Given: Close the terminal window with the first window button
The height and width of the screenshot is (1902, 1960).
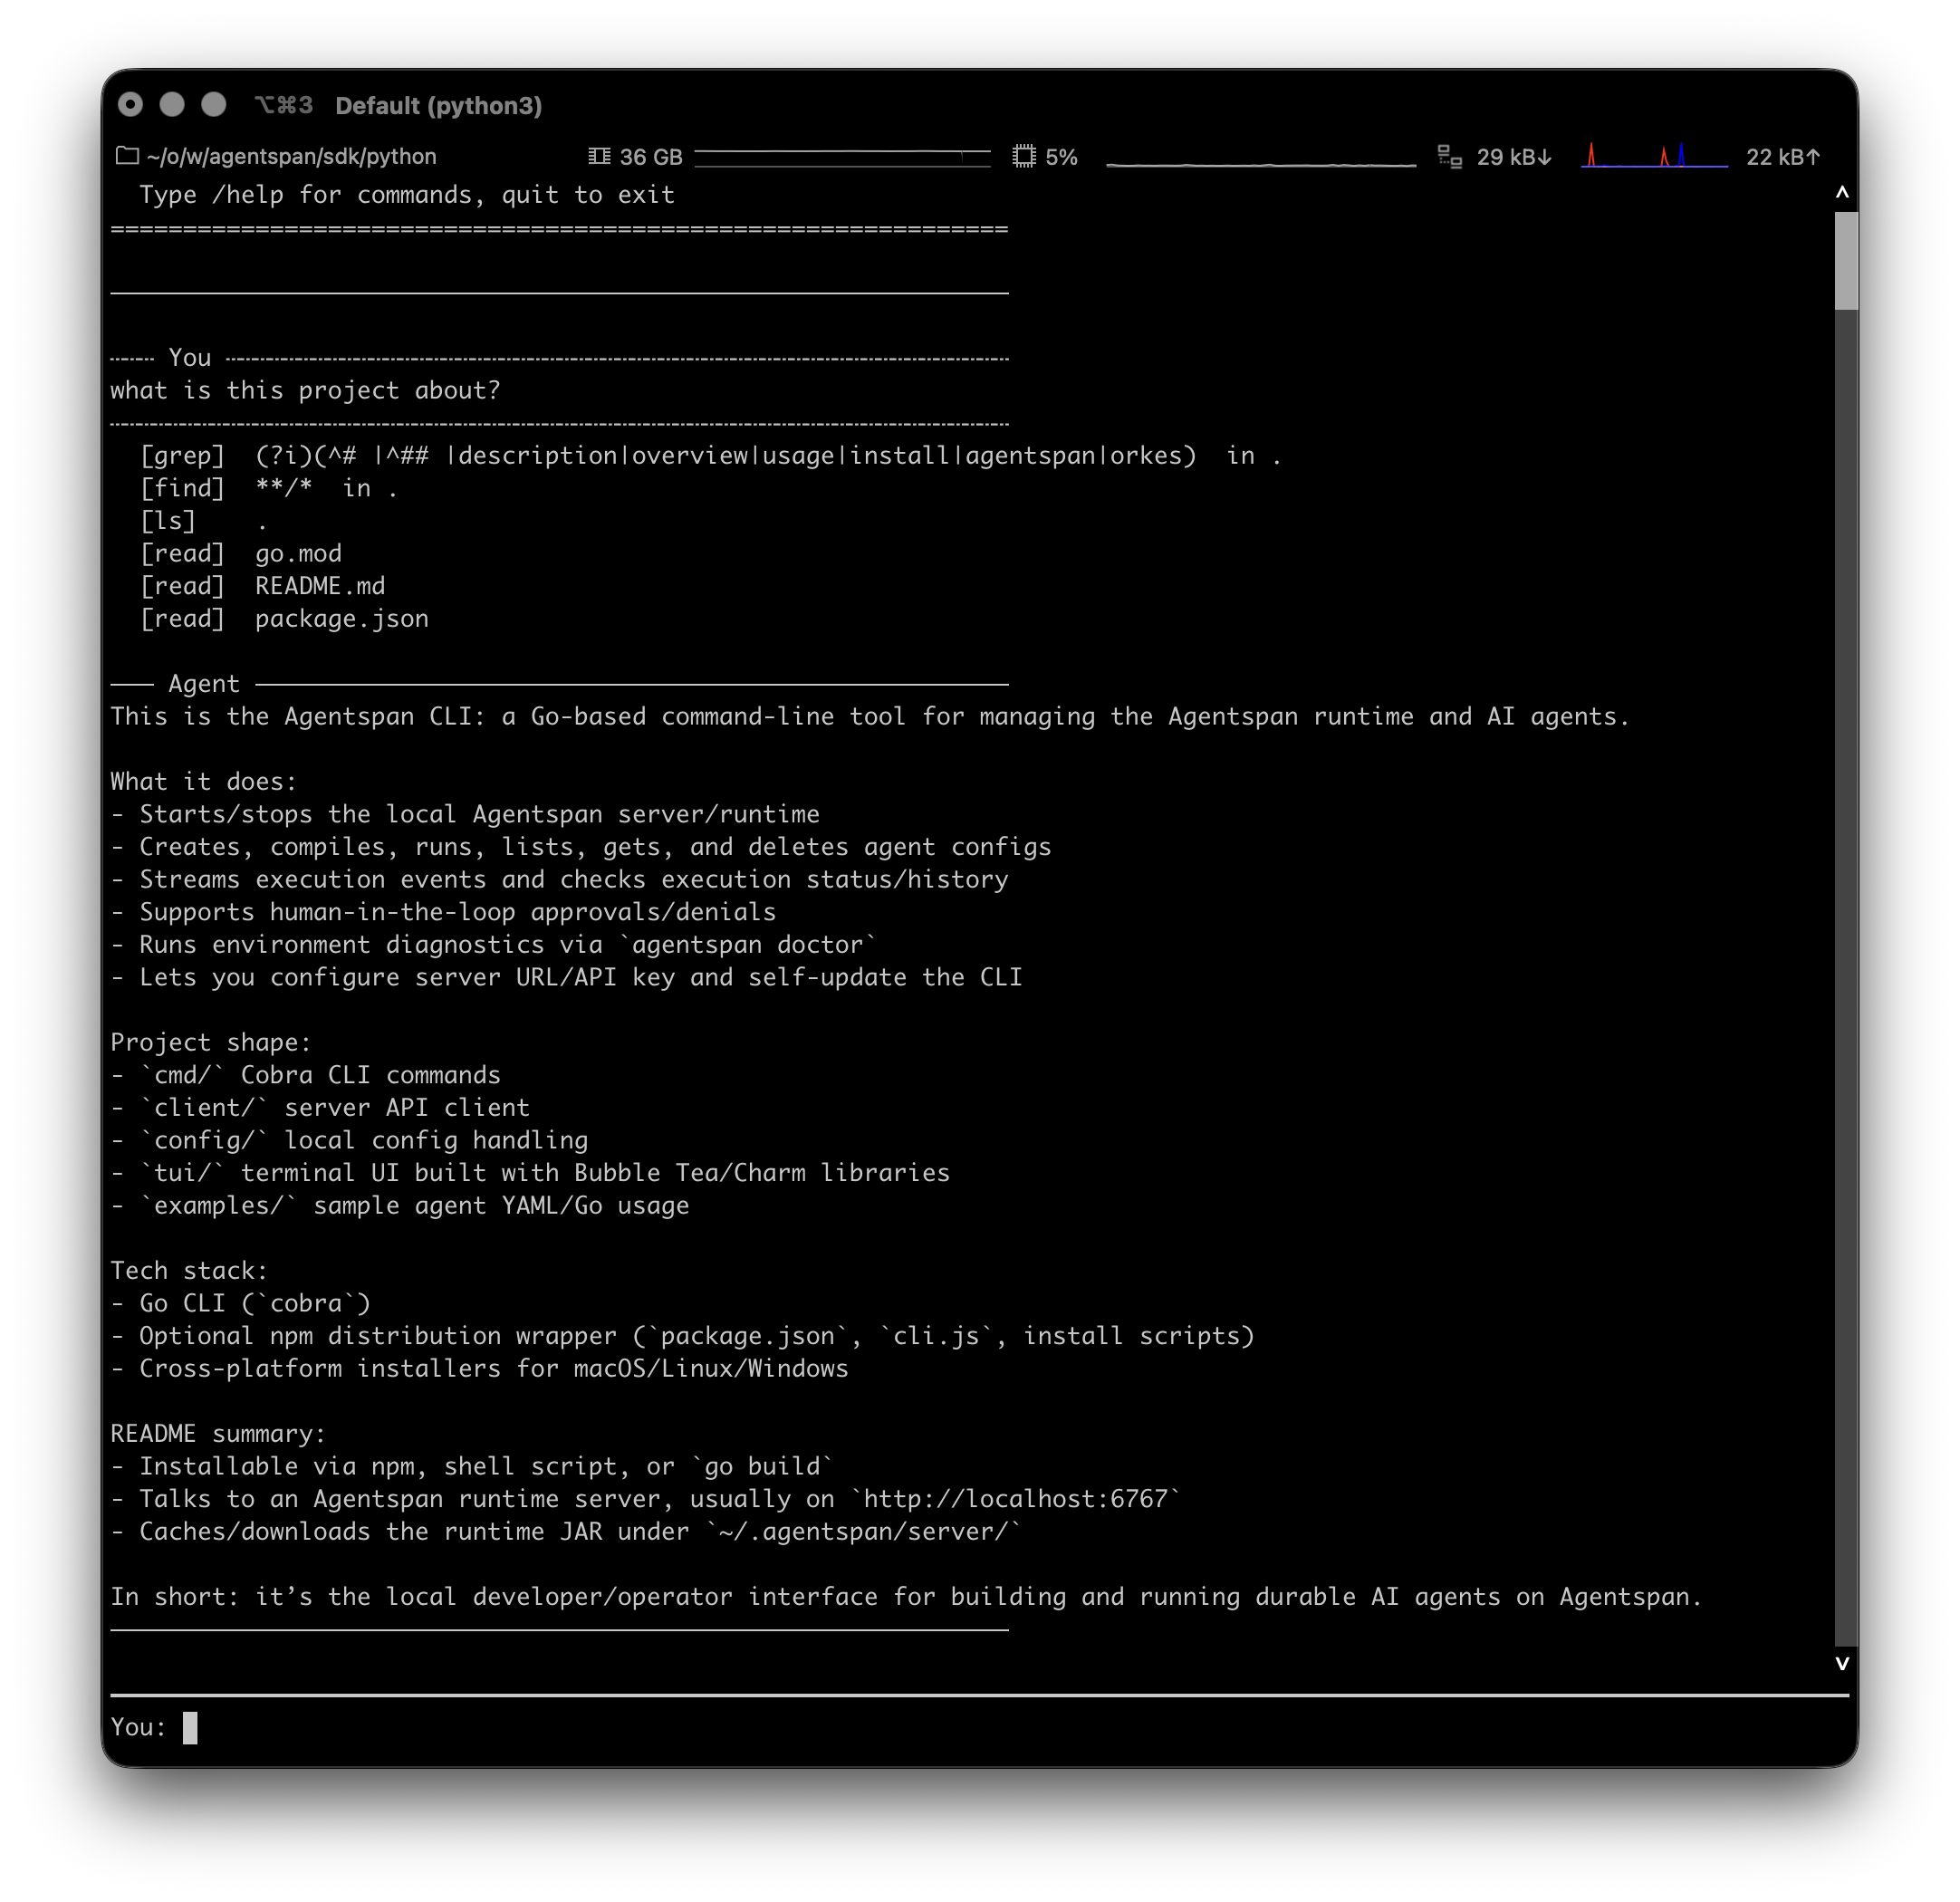Looking at the screenshot, I should point(130,104).
